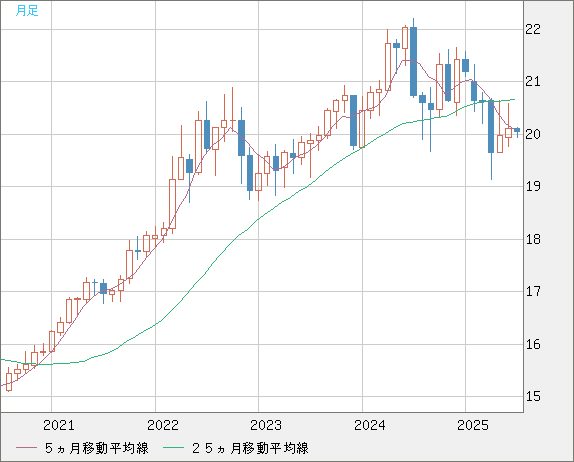
Task: Click the 20 price axis value
Action: [533, 134]
